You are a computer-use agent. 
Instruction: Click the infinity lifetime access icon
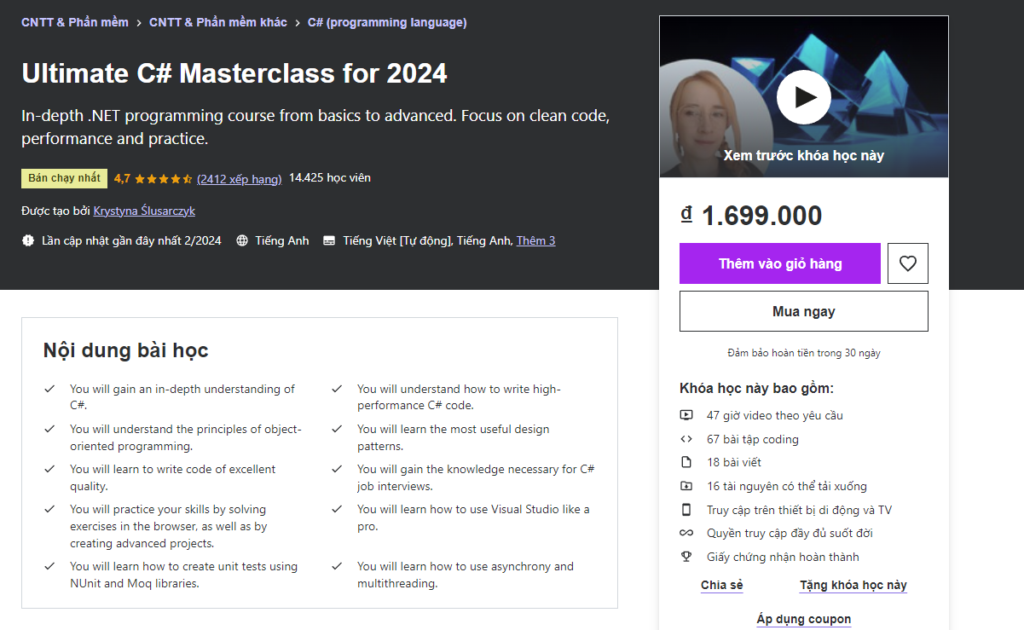pos(686,534)
